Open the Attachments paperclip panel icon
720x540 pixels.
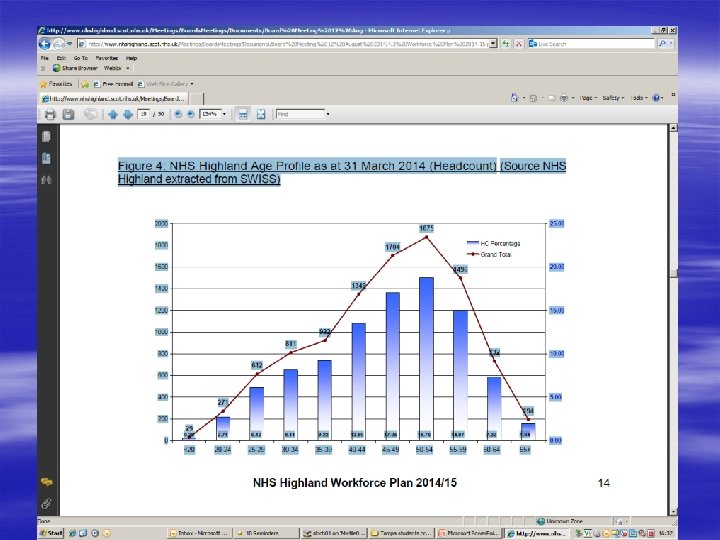pos(46,504)
